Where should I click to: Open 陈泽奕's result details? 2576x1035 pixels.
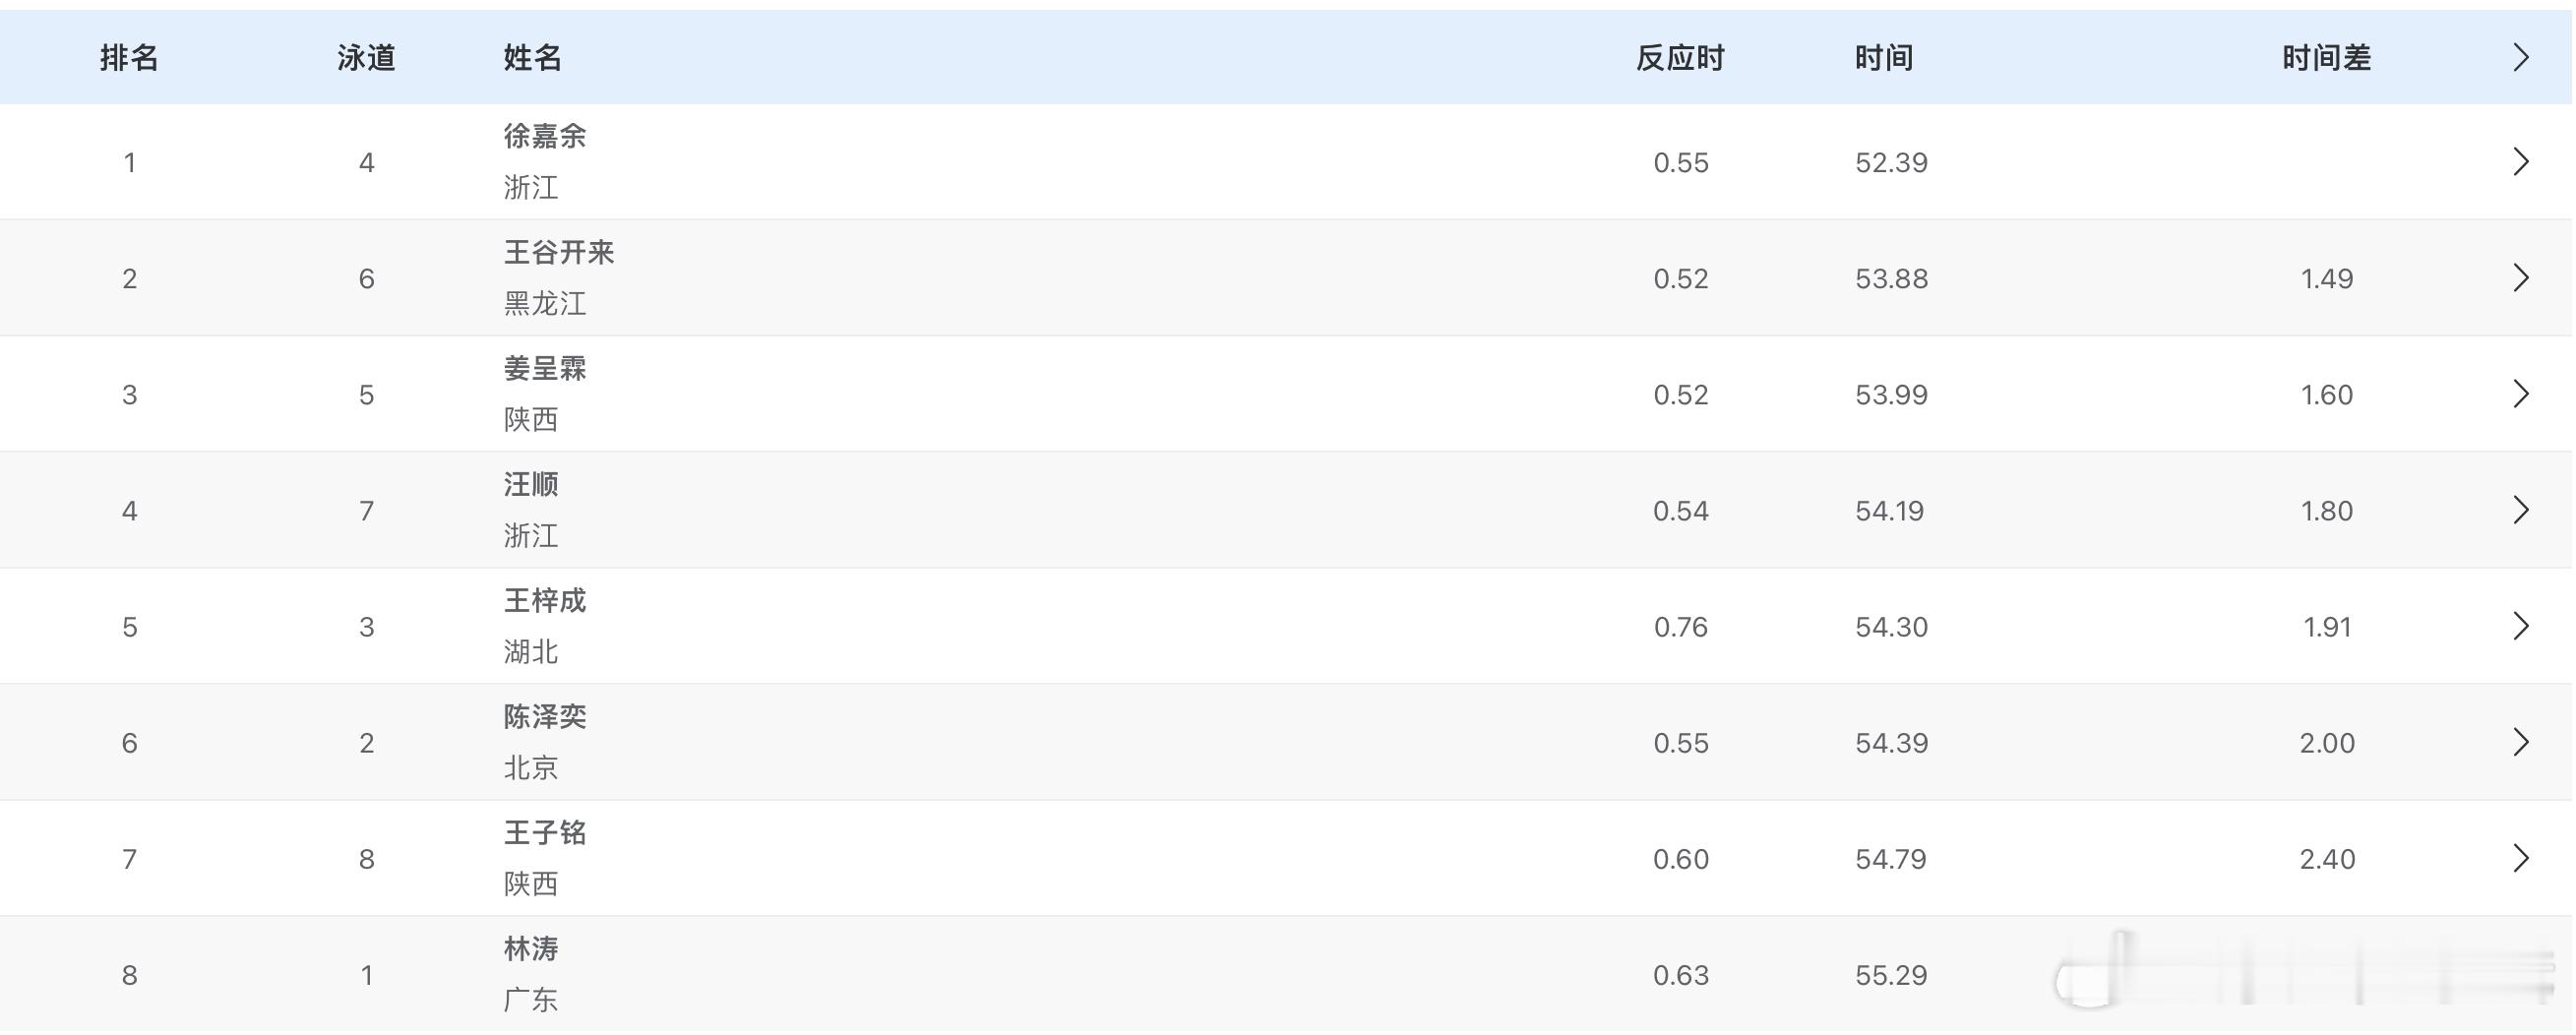click(2519, 742)
